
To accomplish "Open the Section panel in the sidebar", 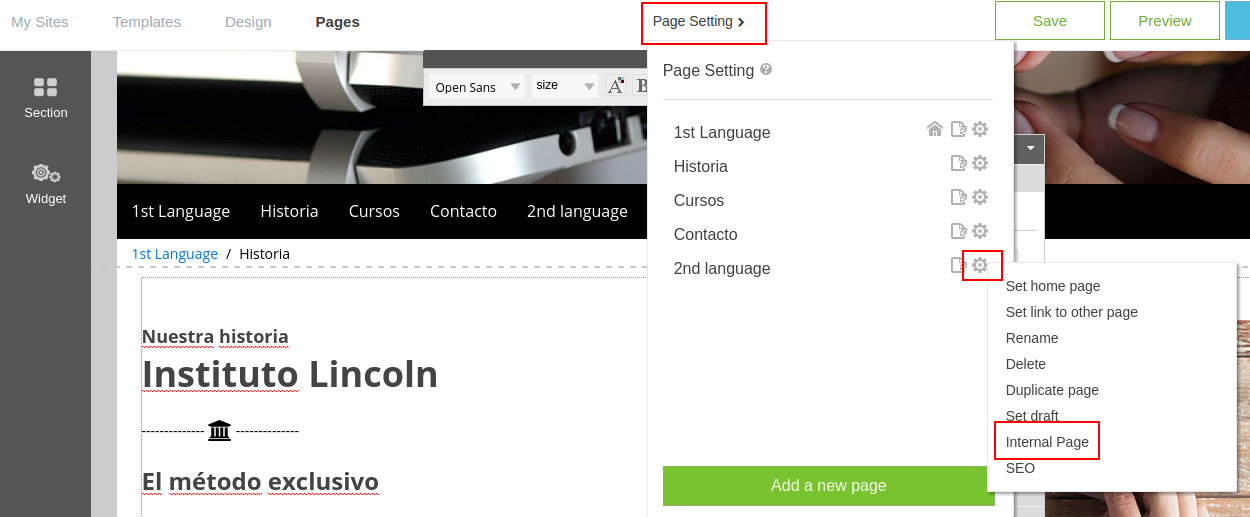I will [46, 98].
